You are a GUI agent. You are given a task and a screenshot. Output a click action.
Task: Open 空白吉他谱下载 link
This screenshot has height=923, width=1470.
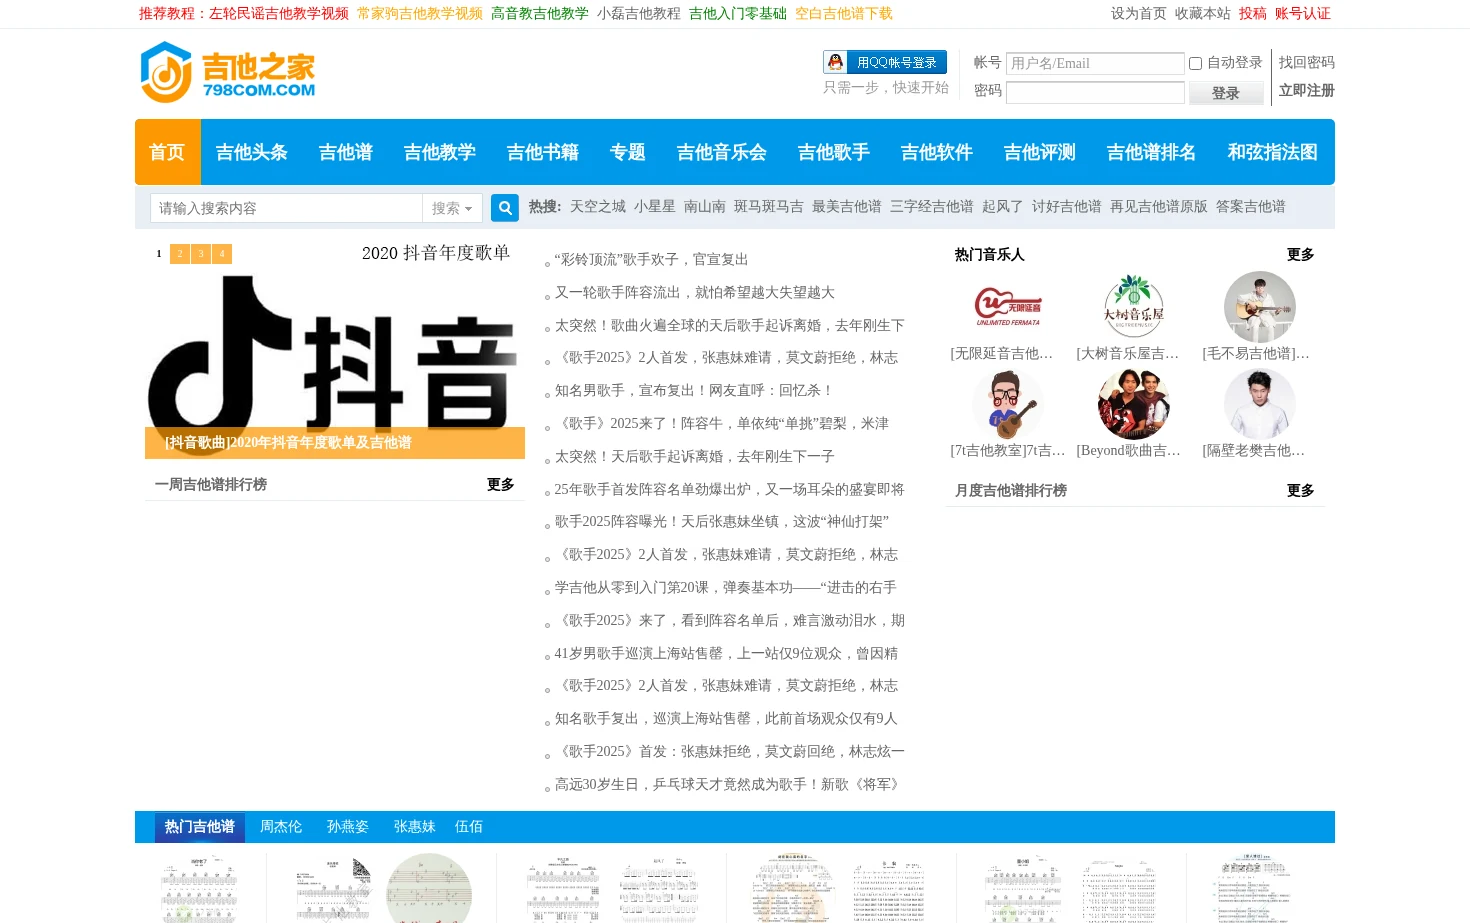pos(844,14)
